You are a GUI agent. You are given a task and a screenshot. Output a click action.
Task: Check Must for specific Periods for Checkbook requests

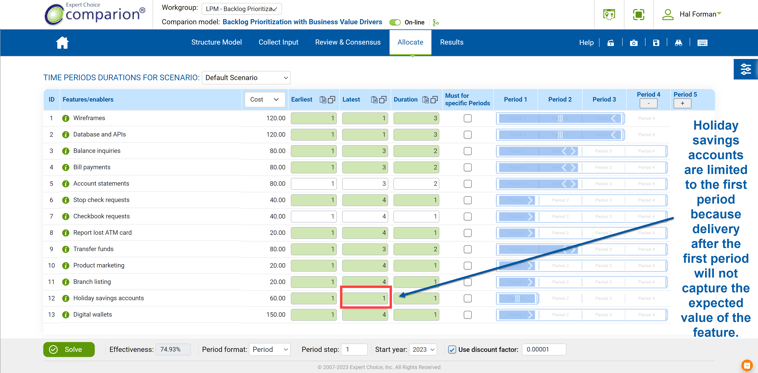(x=467, y=216)
